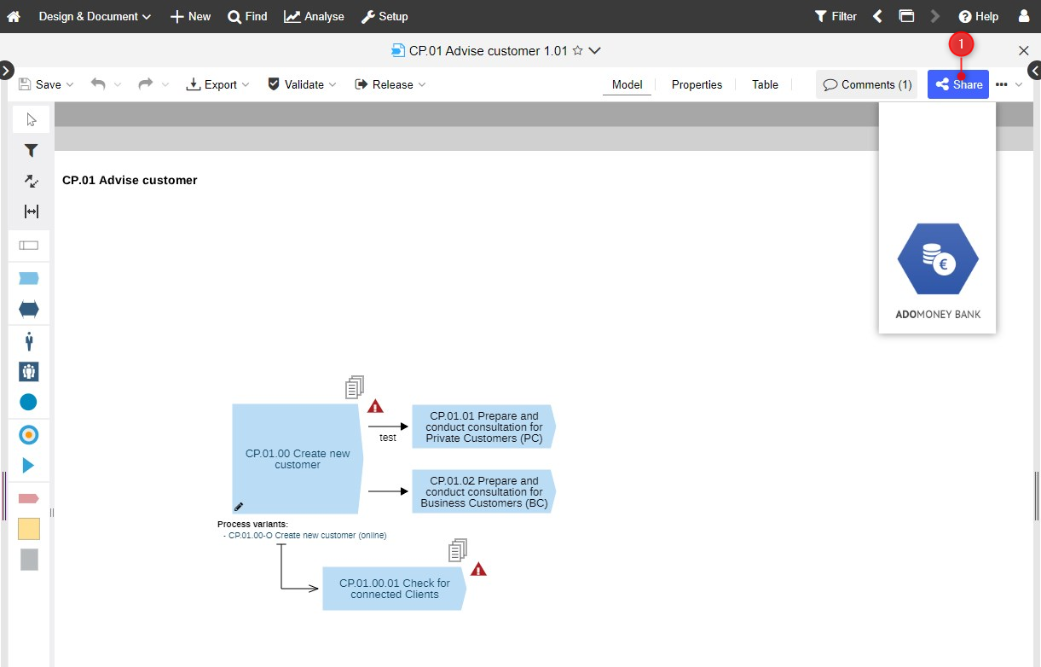Click the Release button
1041x667 pixels.
click(x=384, y=84)
